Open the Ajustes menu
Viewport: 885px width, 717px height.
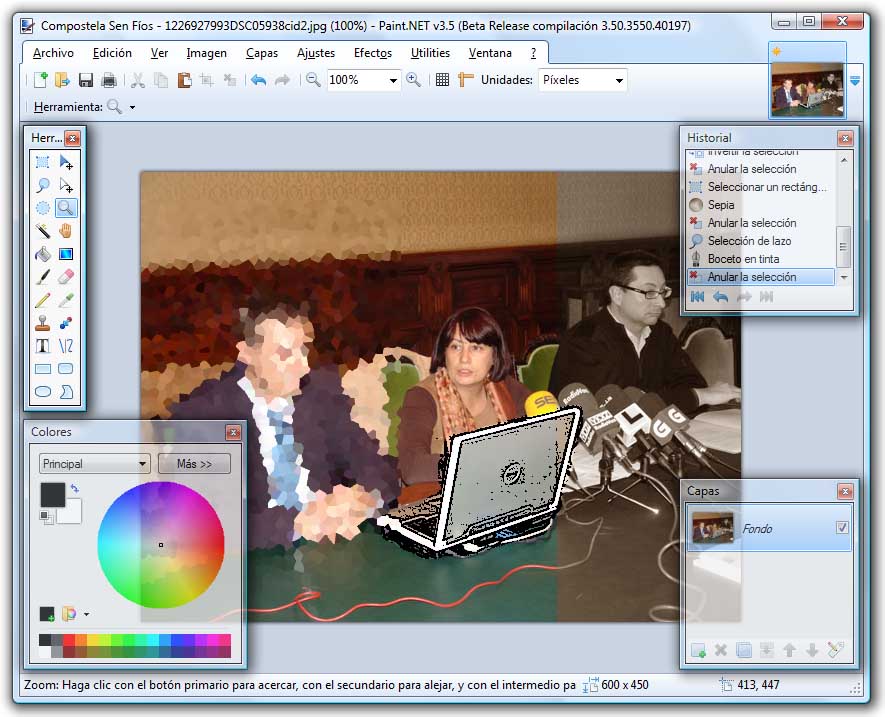[316, 53]
